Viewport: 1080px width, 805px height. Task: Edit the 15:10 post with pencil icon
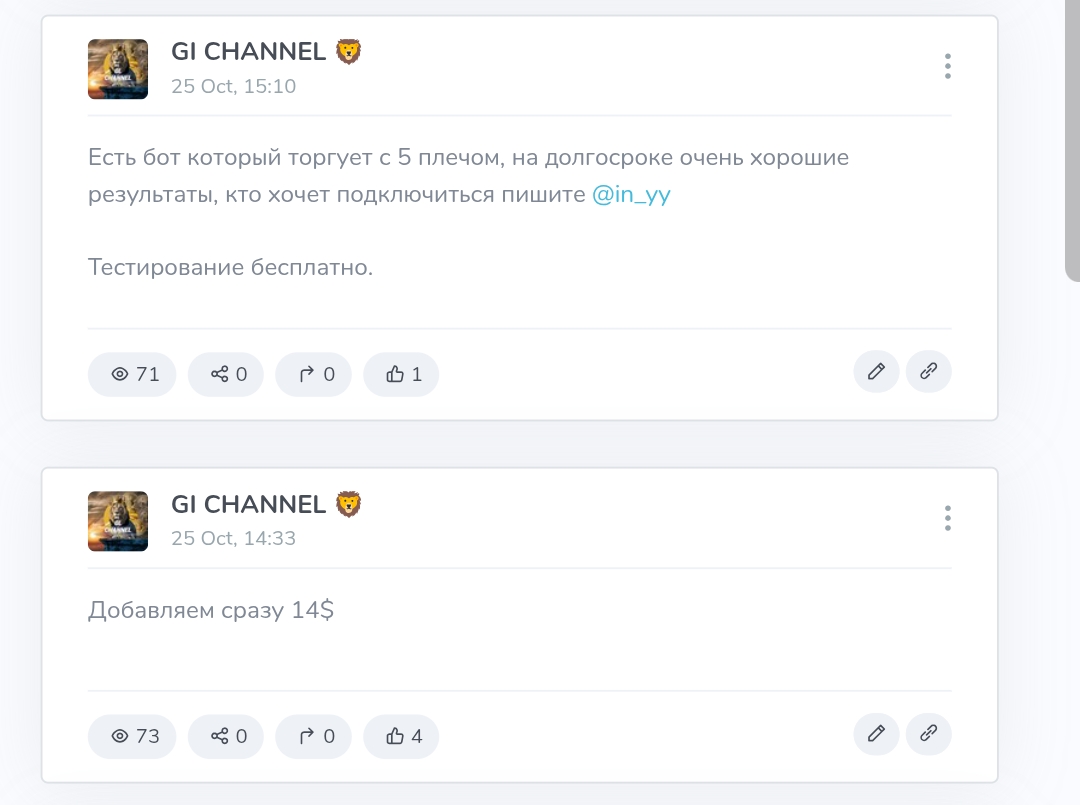click(x=876, y=372)
